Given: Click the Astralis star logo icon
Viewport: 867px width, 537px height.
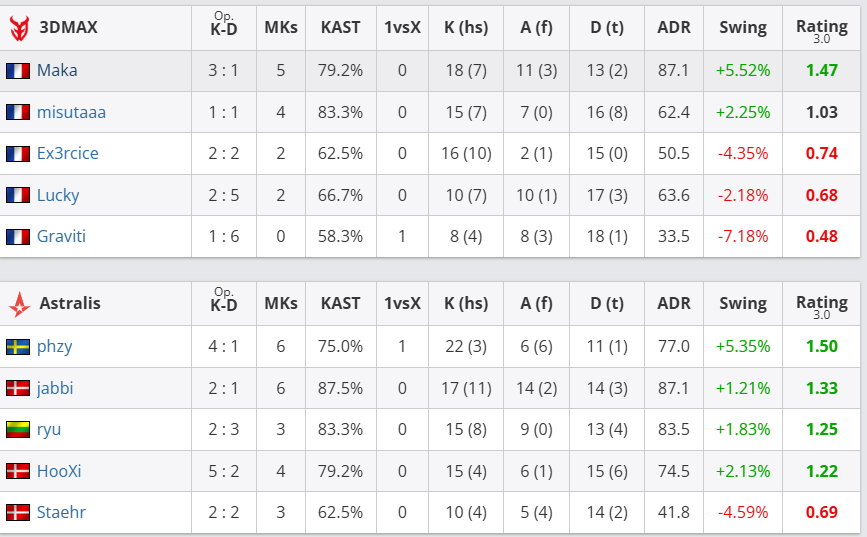Looking at the screenshot, I should 19,304.
